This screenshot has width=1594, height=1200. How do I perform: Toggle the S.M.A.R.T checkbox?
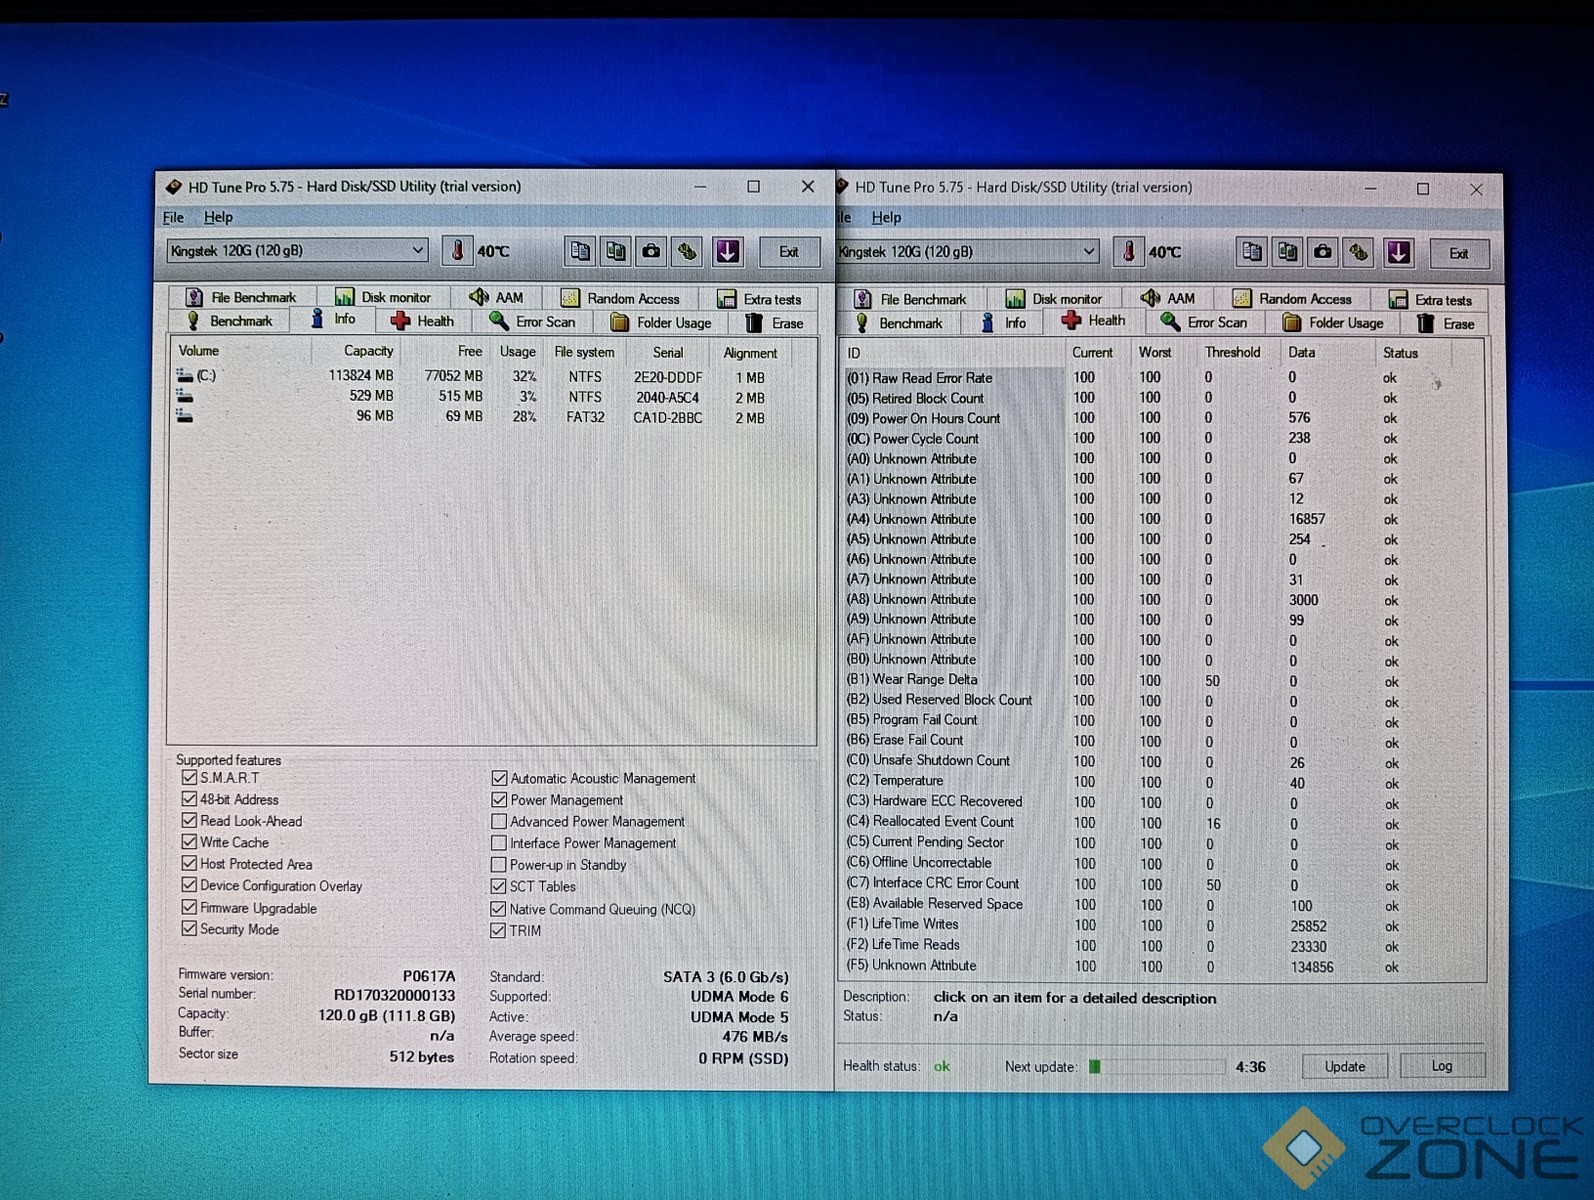click(x=189, y=777)
